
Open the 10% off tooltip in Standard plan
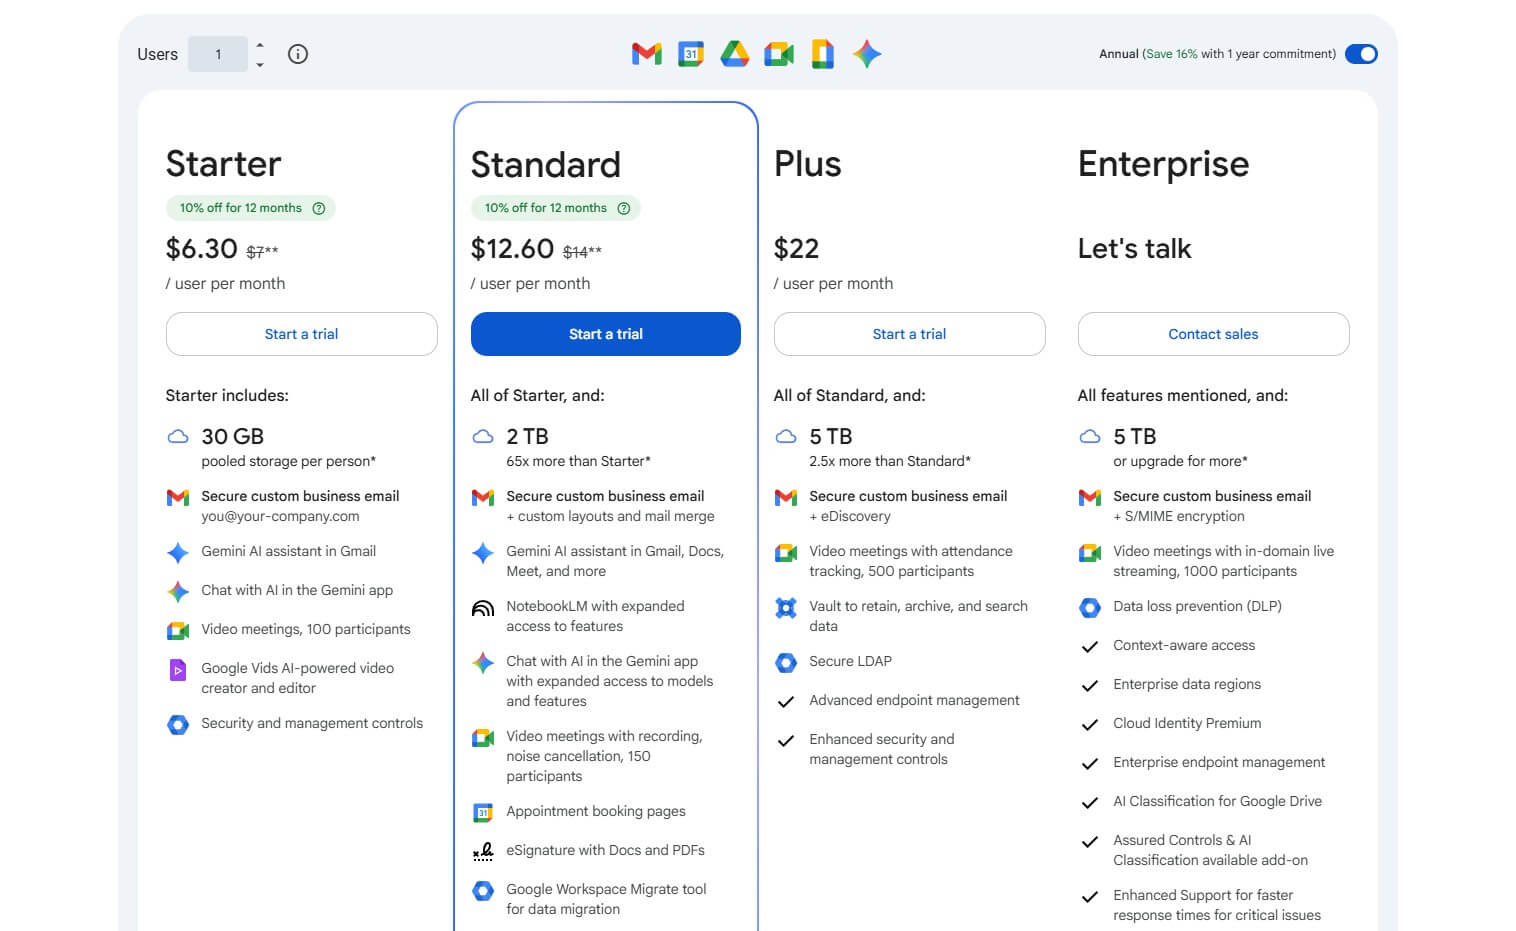pyautogui.click(x=623, y=208)
